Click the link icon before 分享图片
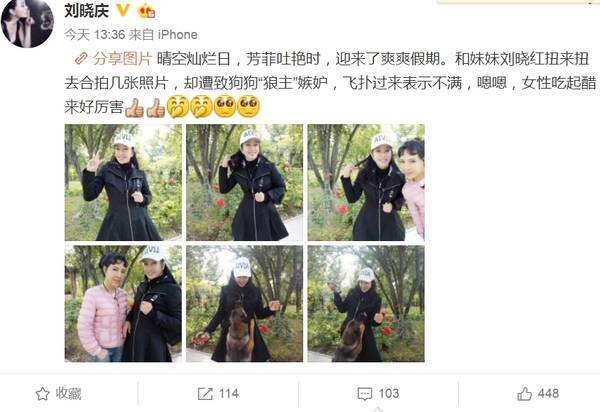The width and height of the screenshot is (600, 412). click(80, 59)
